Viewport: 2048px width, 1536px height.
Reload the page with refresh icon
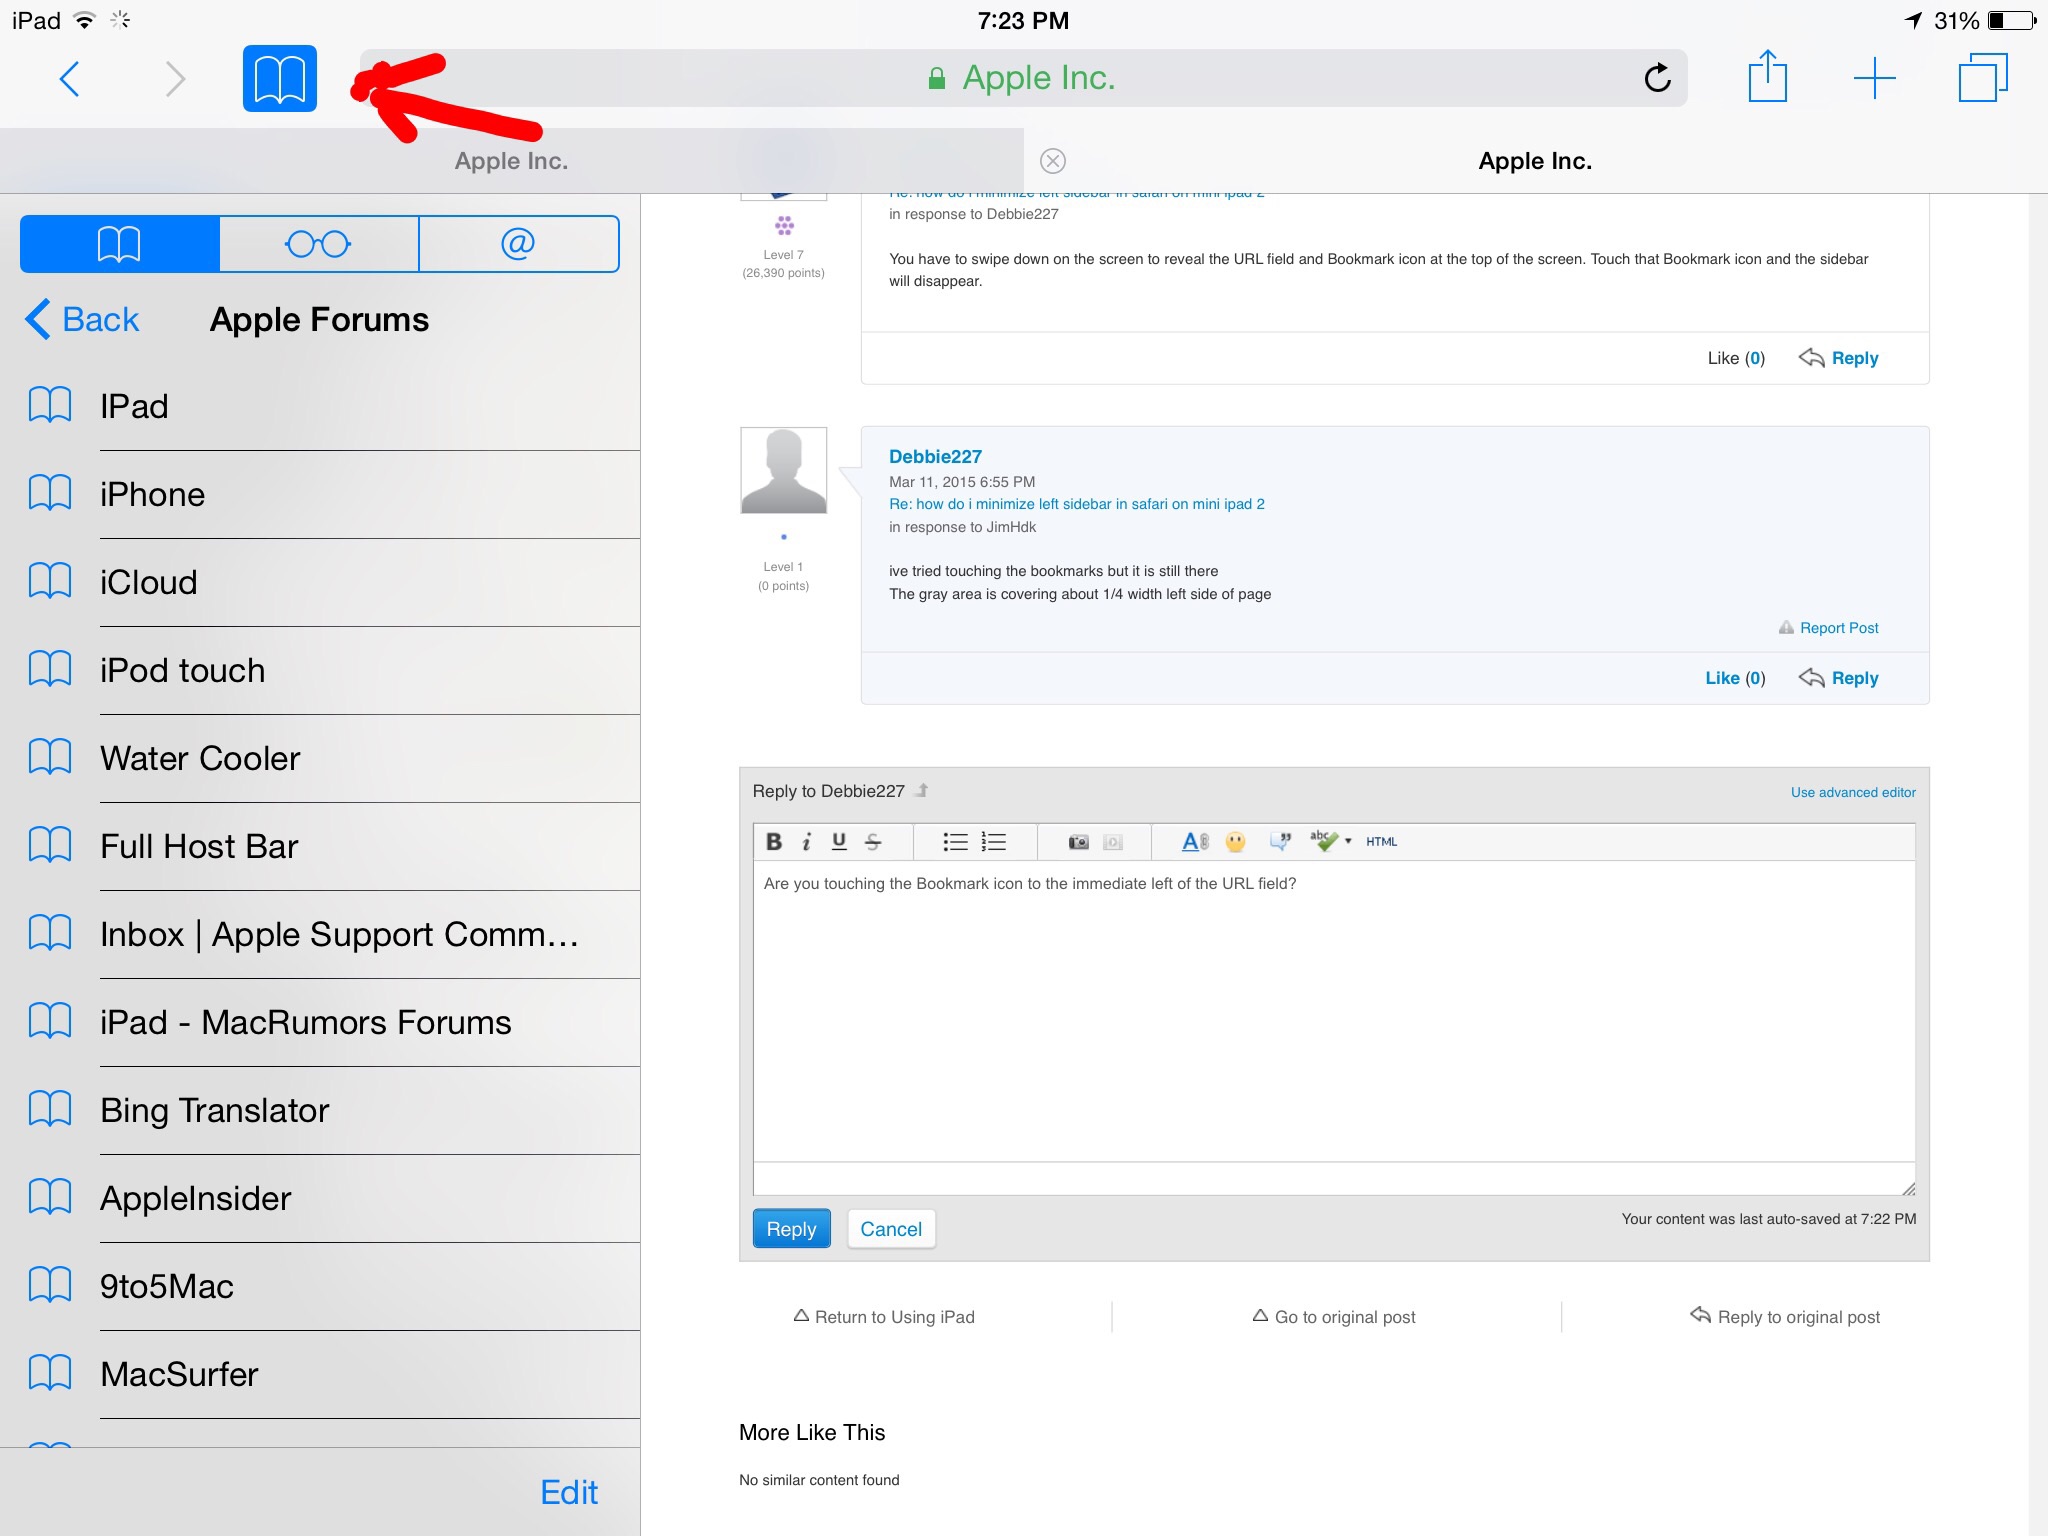point(1657,78)
